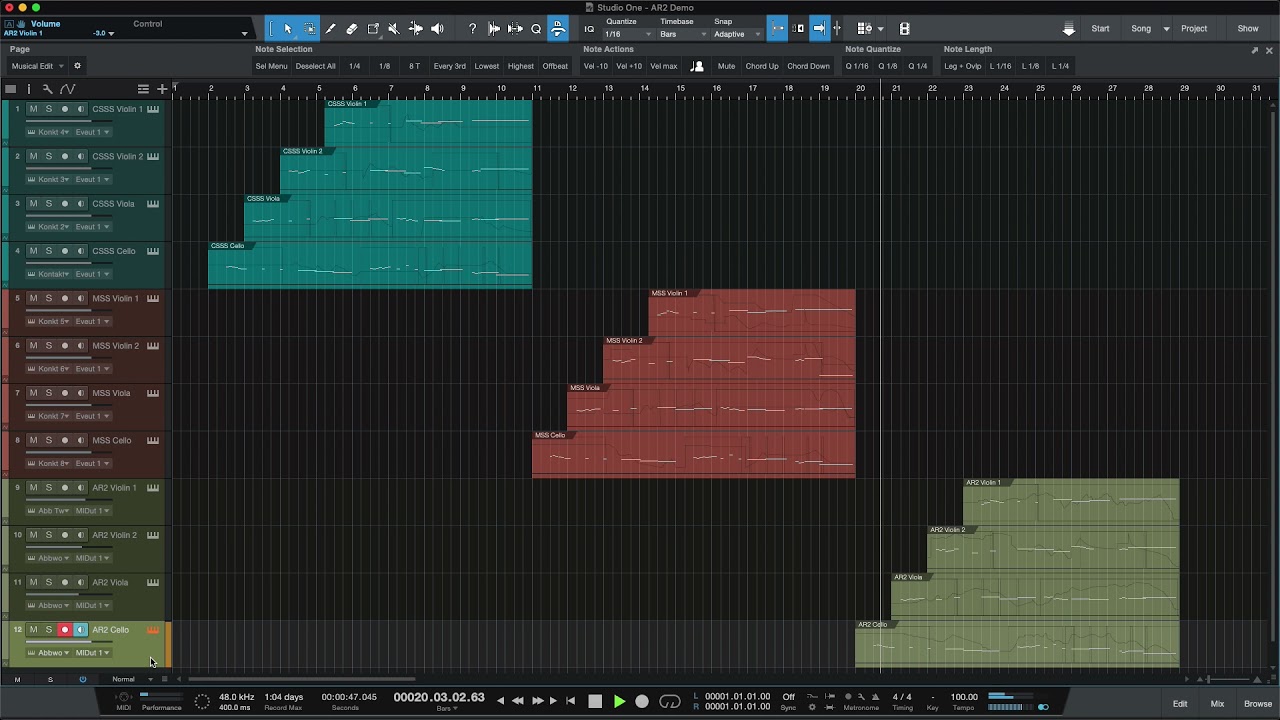Open the Timebase Bars dropdown
Screen dimensions: 1280x720
(682, 34)
